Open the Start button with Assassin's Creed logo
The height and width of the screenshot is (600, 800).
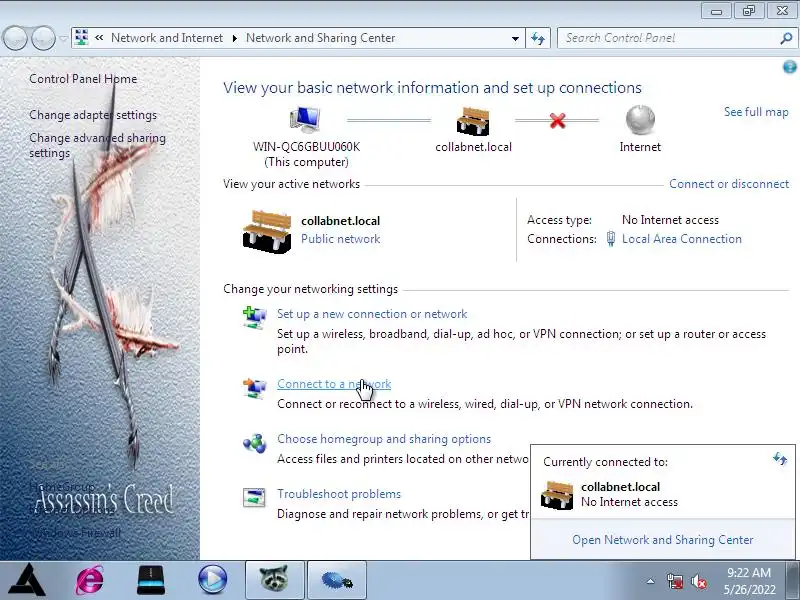click(x=28, y=580)
